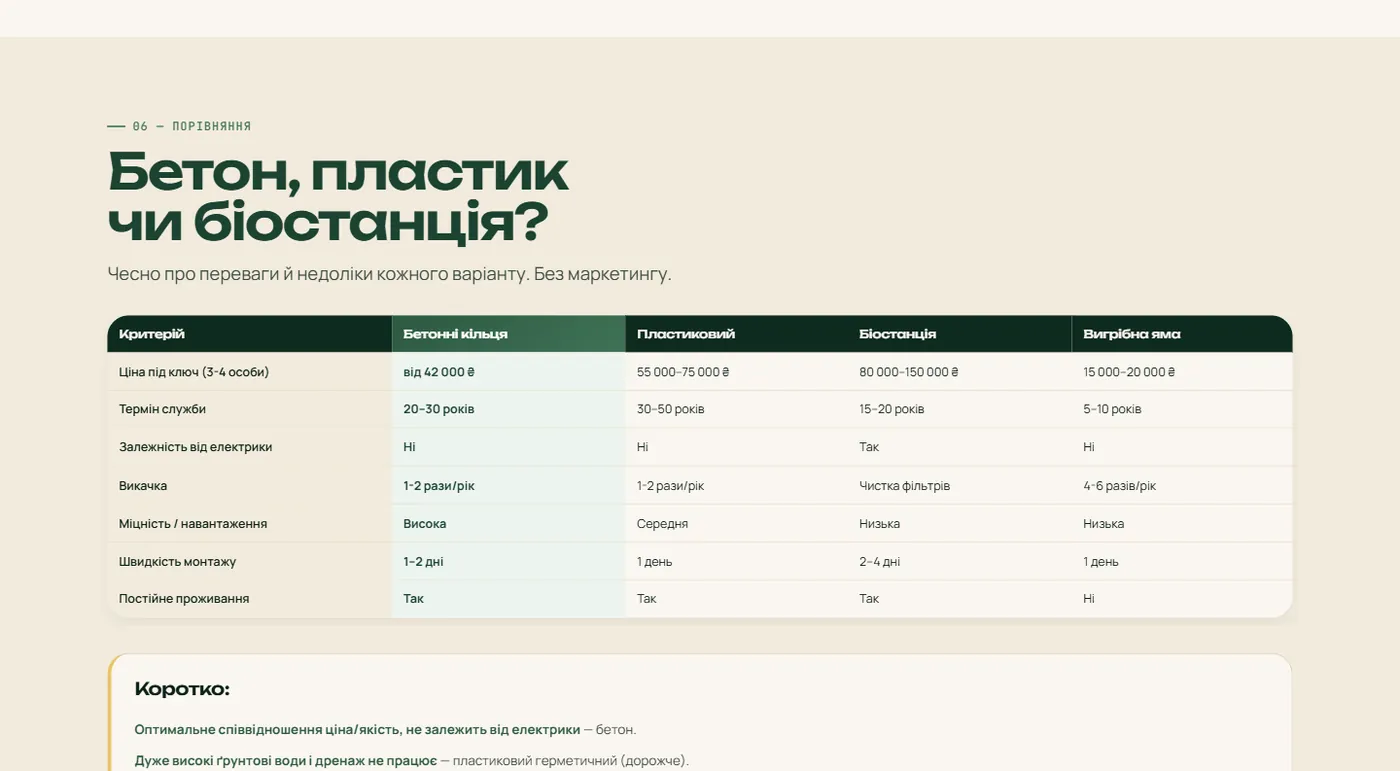Click the "20–30 років" service life cell
Image resolution: width=1400 pixels, height=771 pixels.
coord(439,409)
